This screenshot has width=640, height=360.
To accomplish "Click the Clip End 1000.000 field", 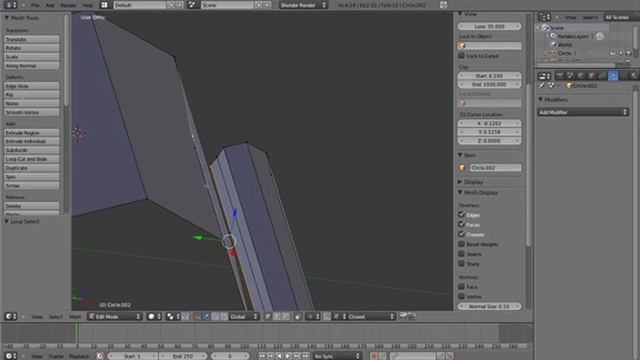I will point(489,84).
